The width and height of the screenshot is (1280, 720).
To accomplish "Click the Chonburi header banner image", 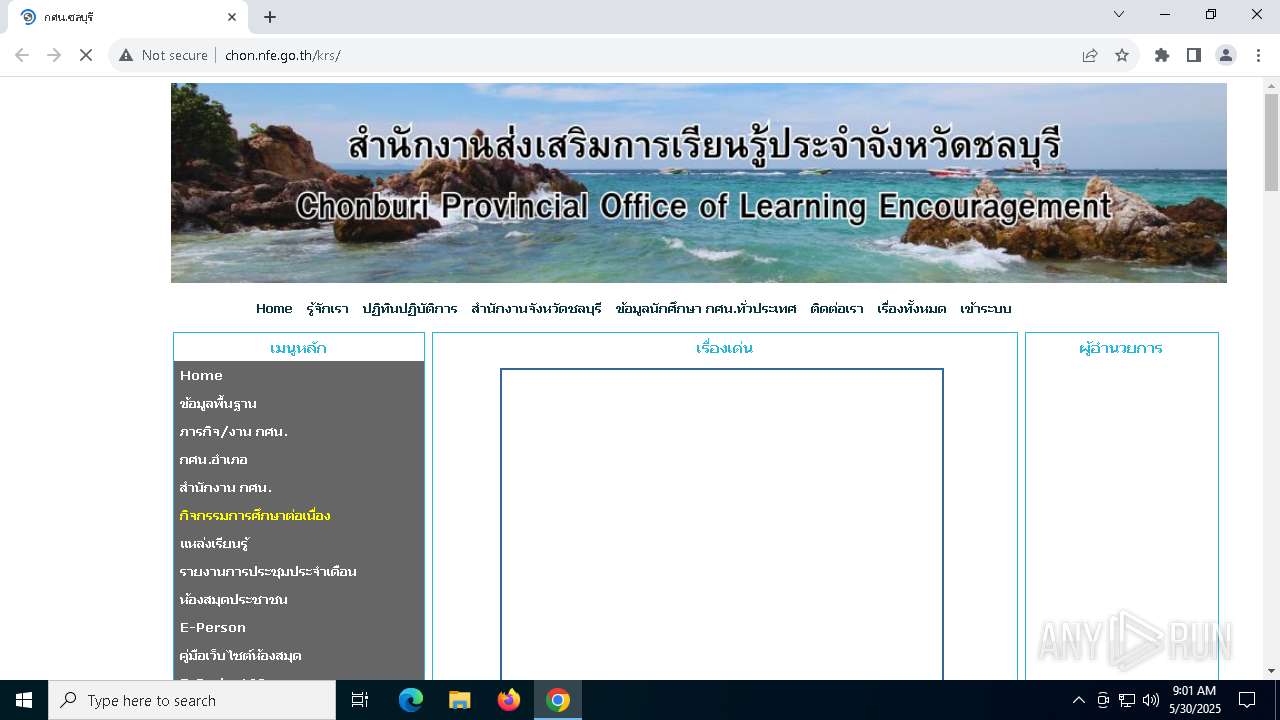I will 699,183.
